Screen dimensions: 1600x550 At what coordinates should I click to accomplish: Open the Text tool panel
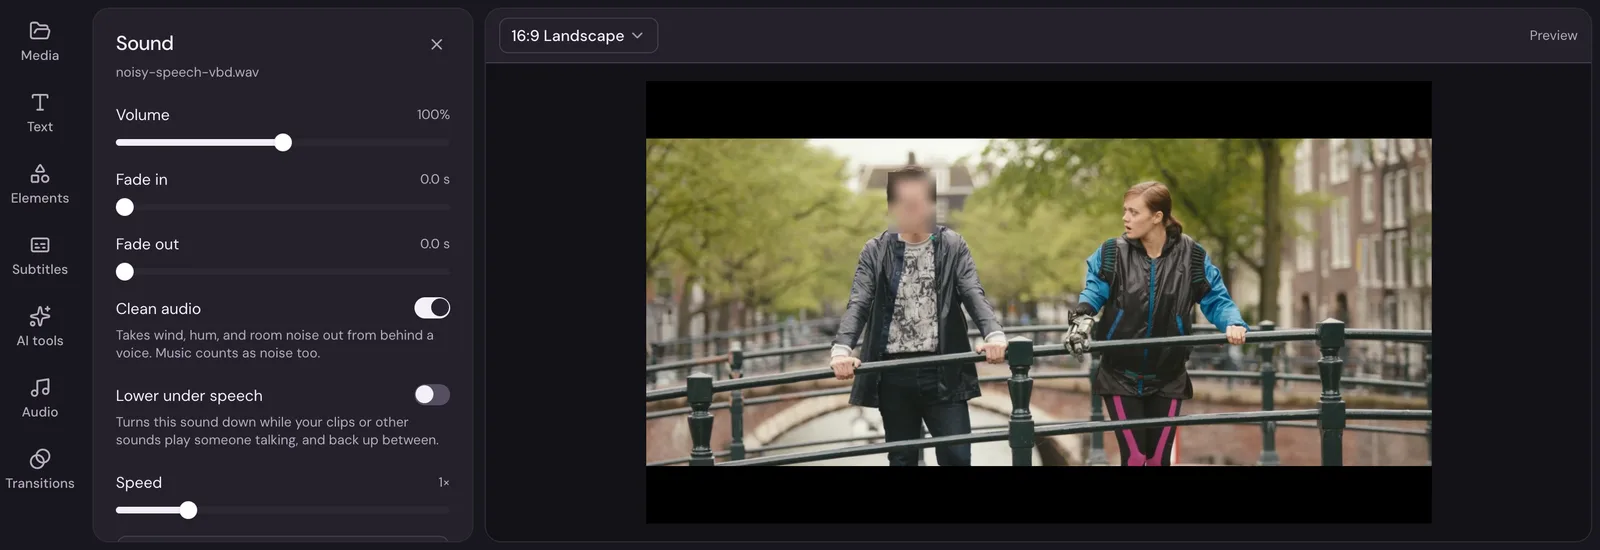(x=40, y=113)
